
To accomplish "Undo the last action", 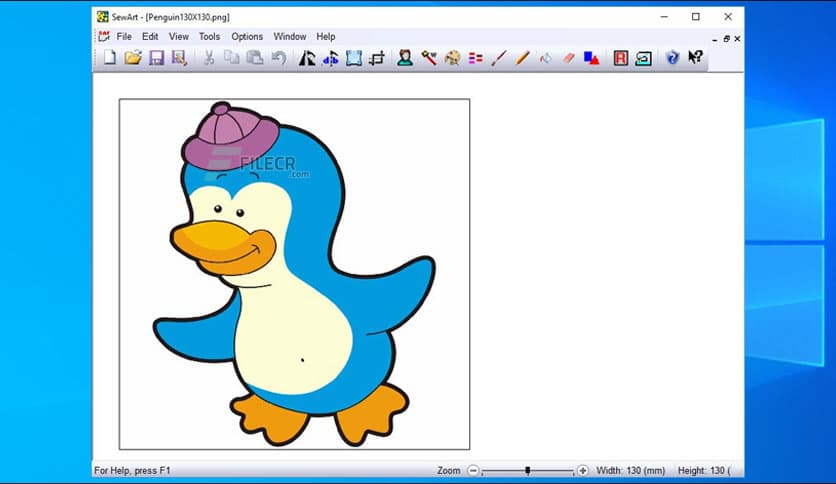I will coord(278,58).
